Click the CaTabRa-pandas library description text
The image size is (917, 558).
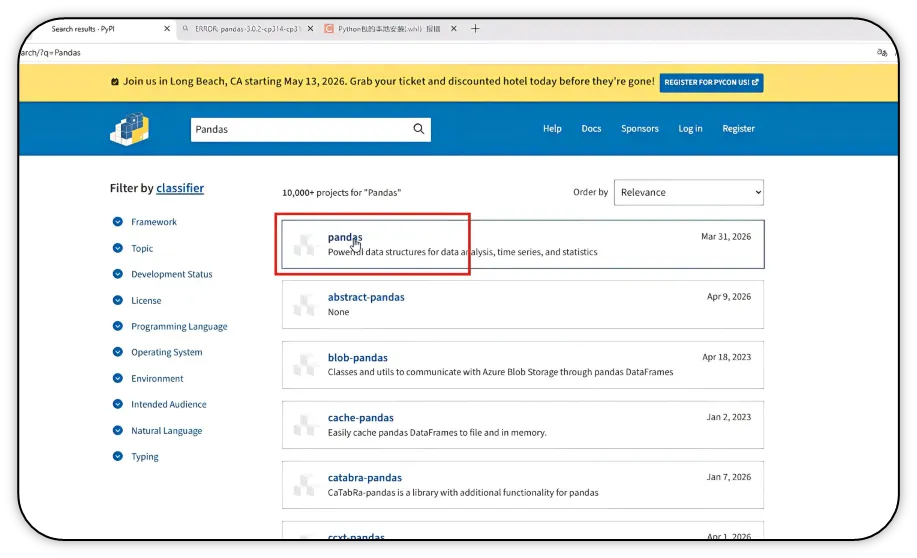coord(463,492)
